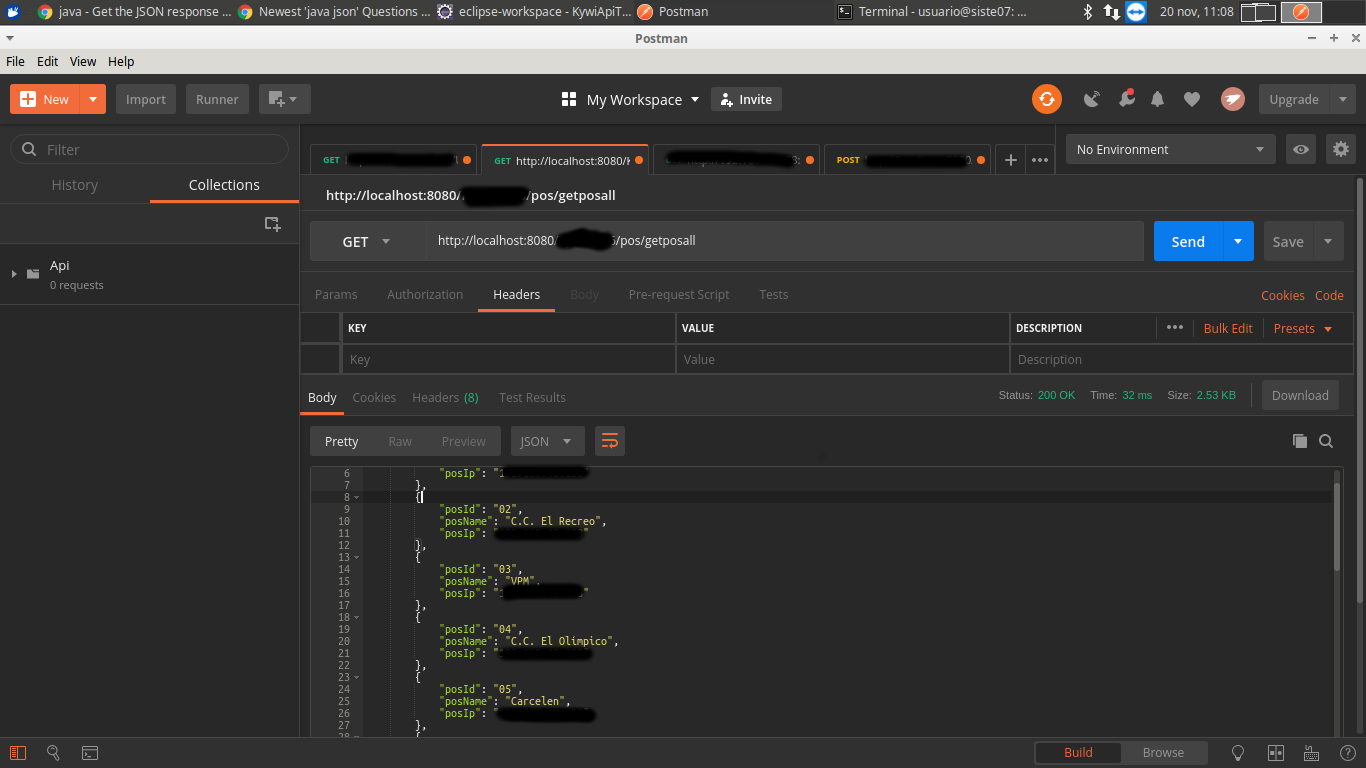Click the heart icon in the header
This screenshot has height=768, width=1366.
click(1192, 99)
